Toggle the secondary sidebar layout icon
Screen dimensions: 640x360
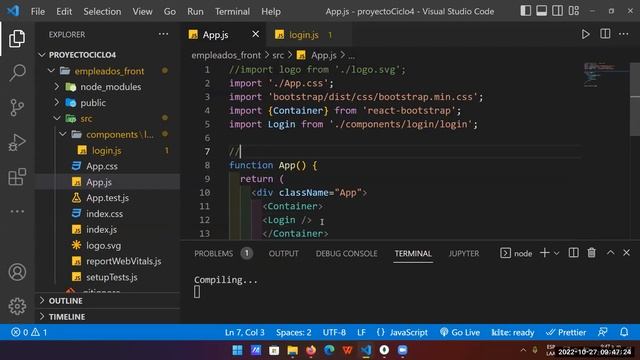tap(557, 11)
